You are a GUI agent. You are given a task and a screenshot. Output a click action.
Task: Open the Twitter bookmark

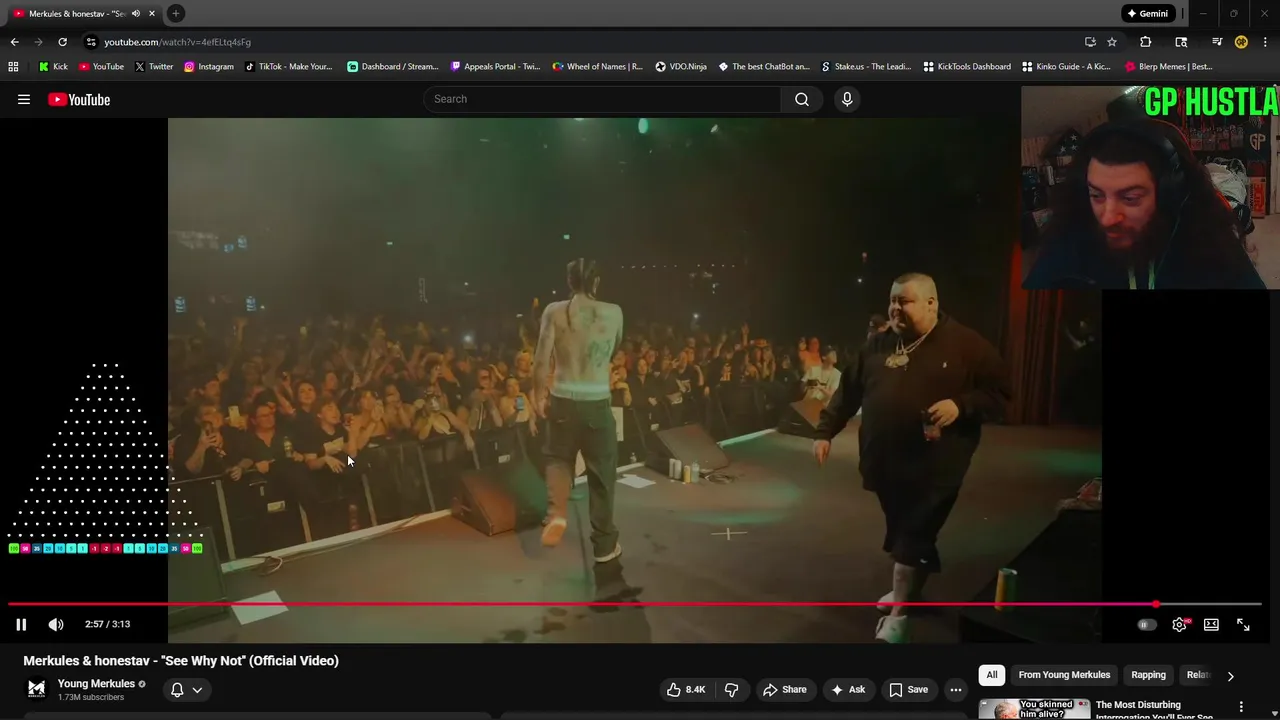(154, 66)
